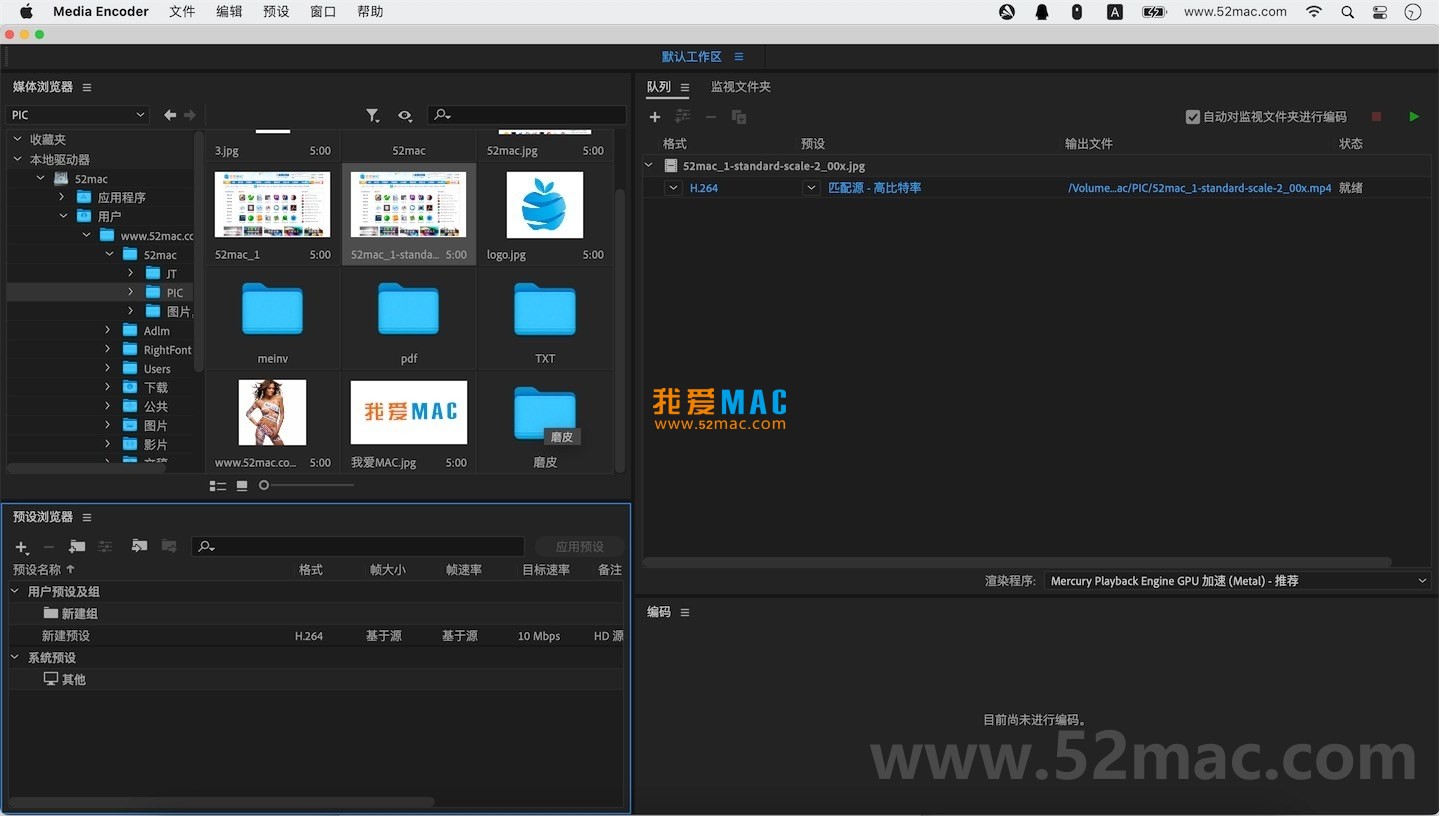Open the media browser panel menu icon
The width and height of the screenshot is (1439, 816).
[x=87, y=87]
